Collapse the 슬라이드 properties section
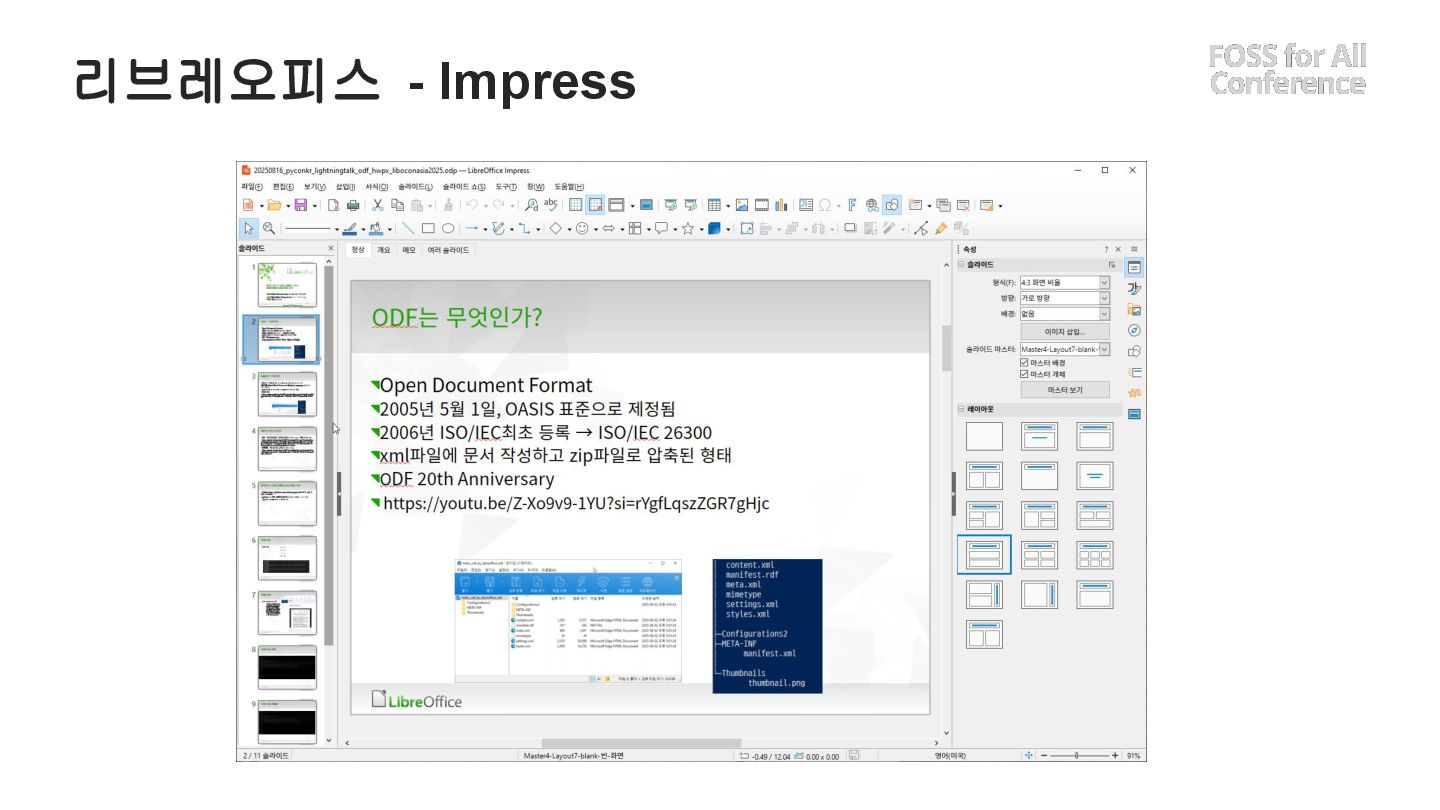1440x810 pixels. click(x=961, y=265)
